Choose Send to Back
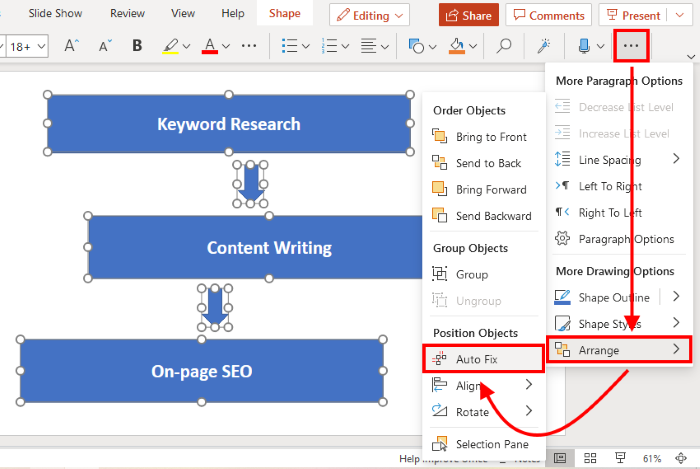Screen dimensions: 700x469 [483, 163]
